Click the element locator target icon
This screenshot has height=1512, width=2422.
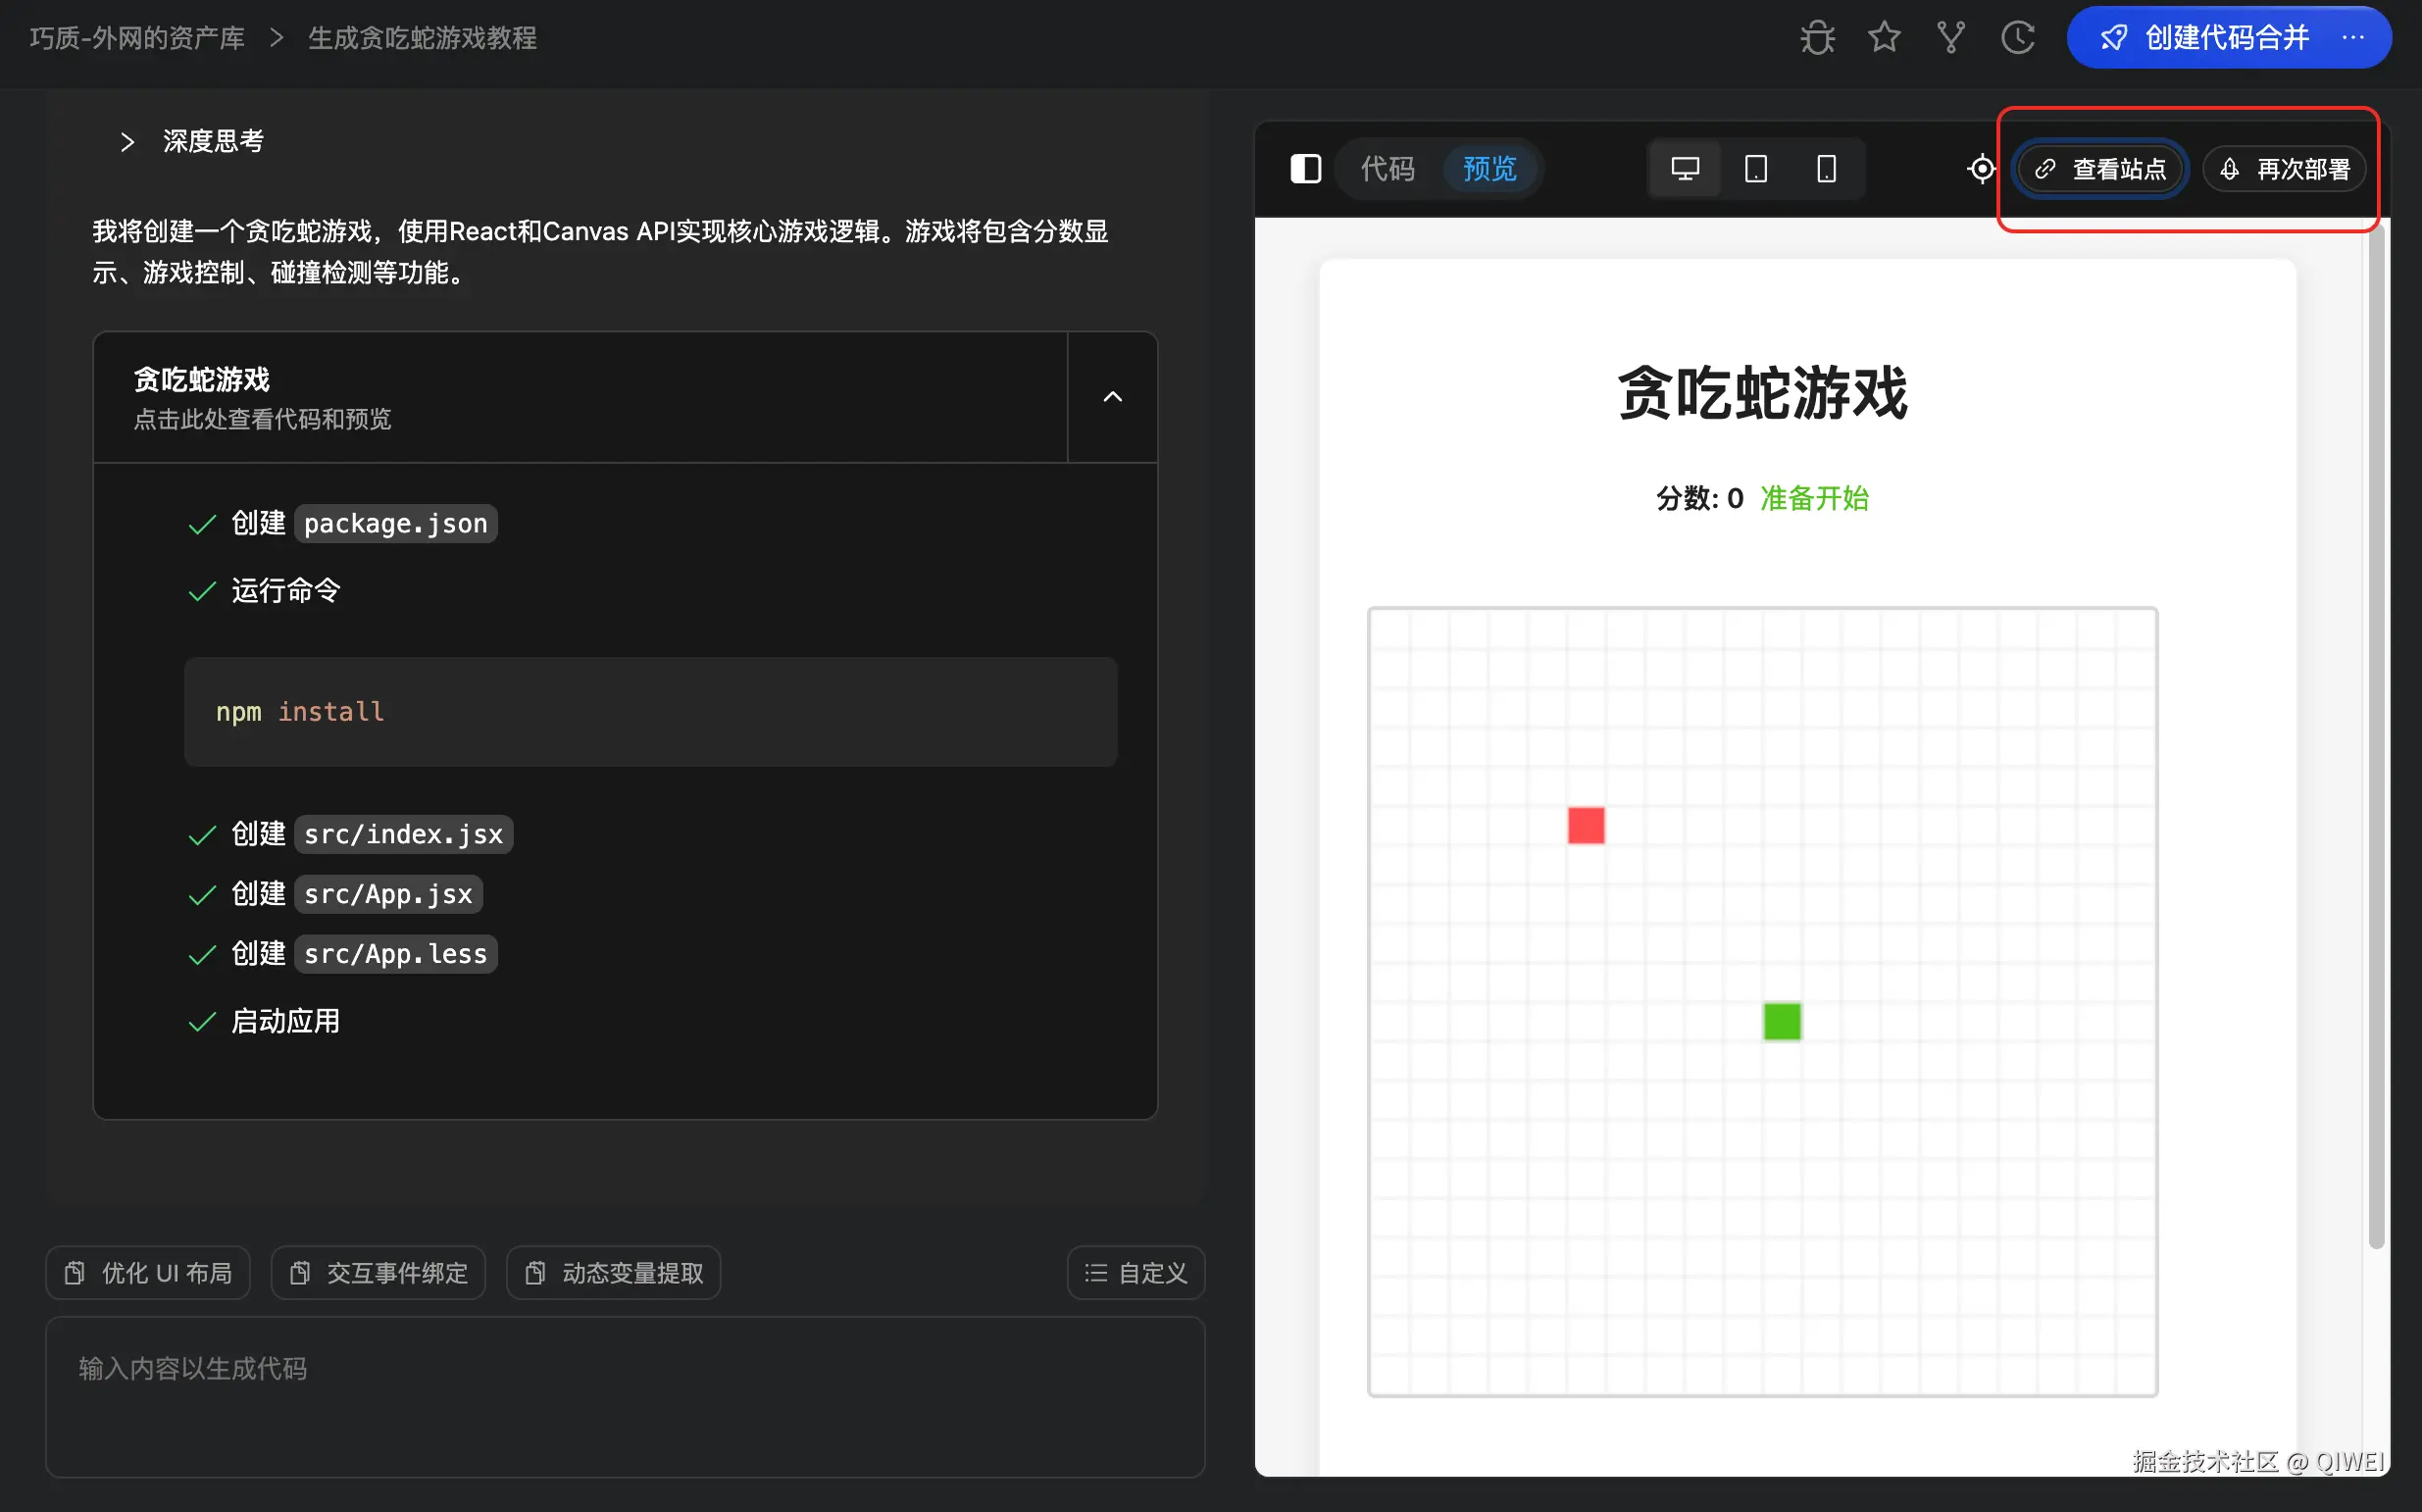[x=1981, y=169]
